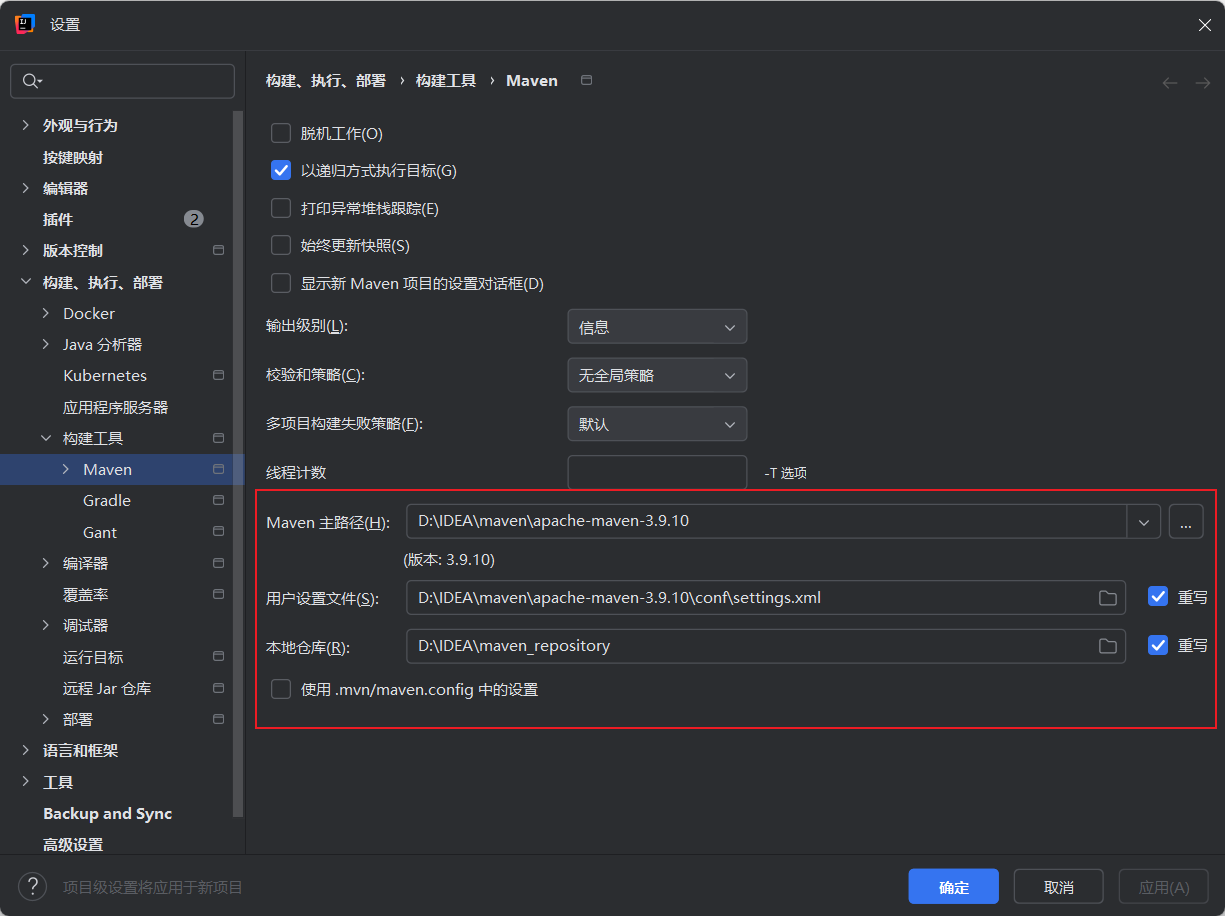Click the project-level icon beside 远程 Jar 仓库
Image resolution: width=1225 pixels, height=916 pixels.
point(218,688)
